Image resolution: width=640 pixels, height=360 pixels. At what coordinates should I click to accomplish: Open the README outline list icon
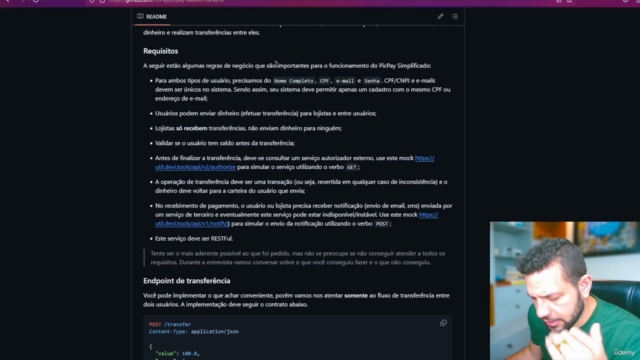click(x=455, y=16)
